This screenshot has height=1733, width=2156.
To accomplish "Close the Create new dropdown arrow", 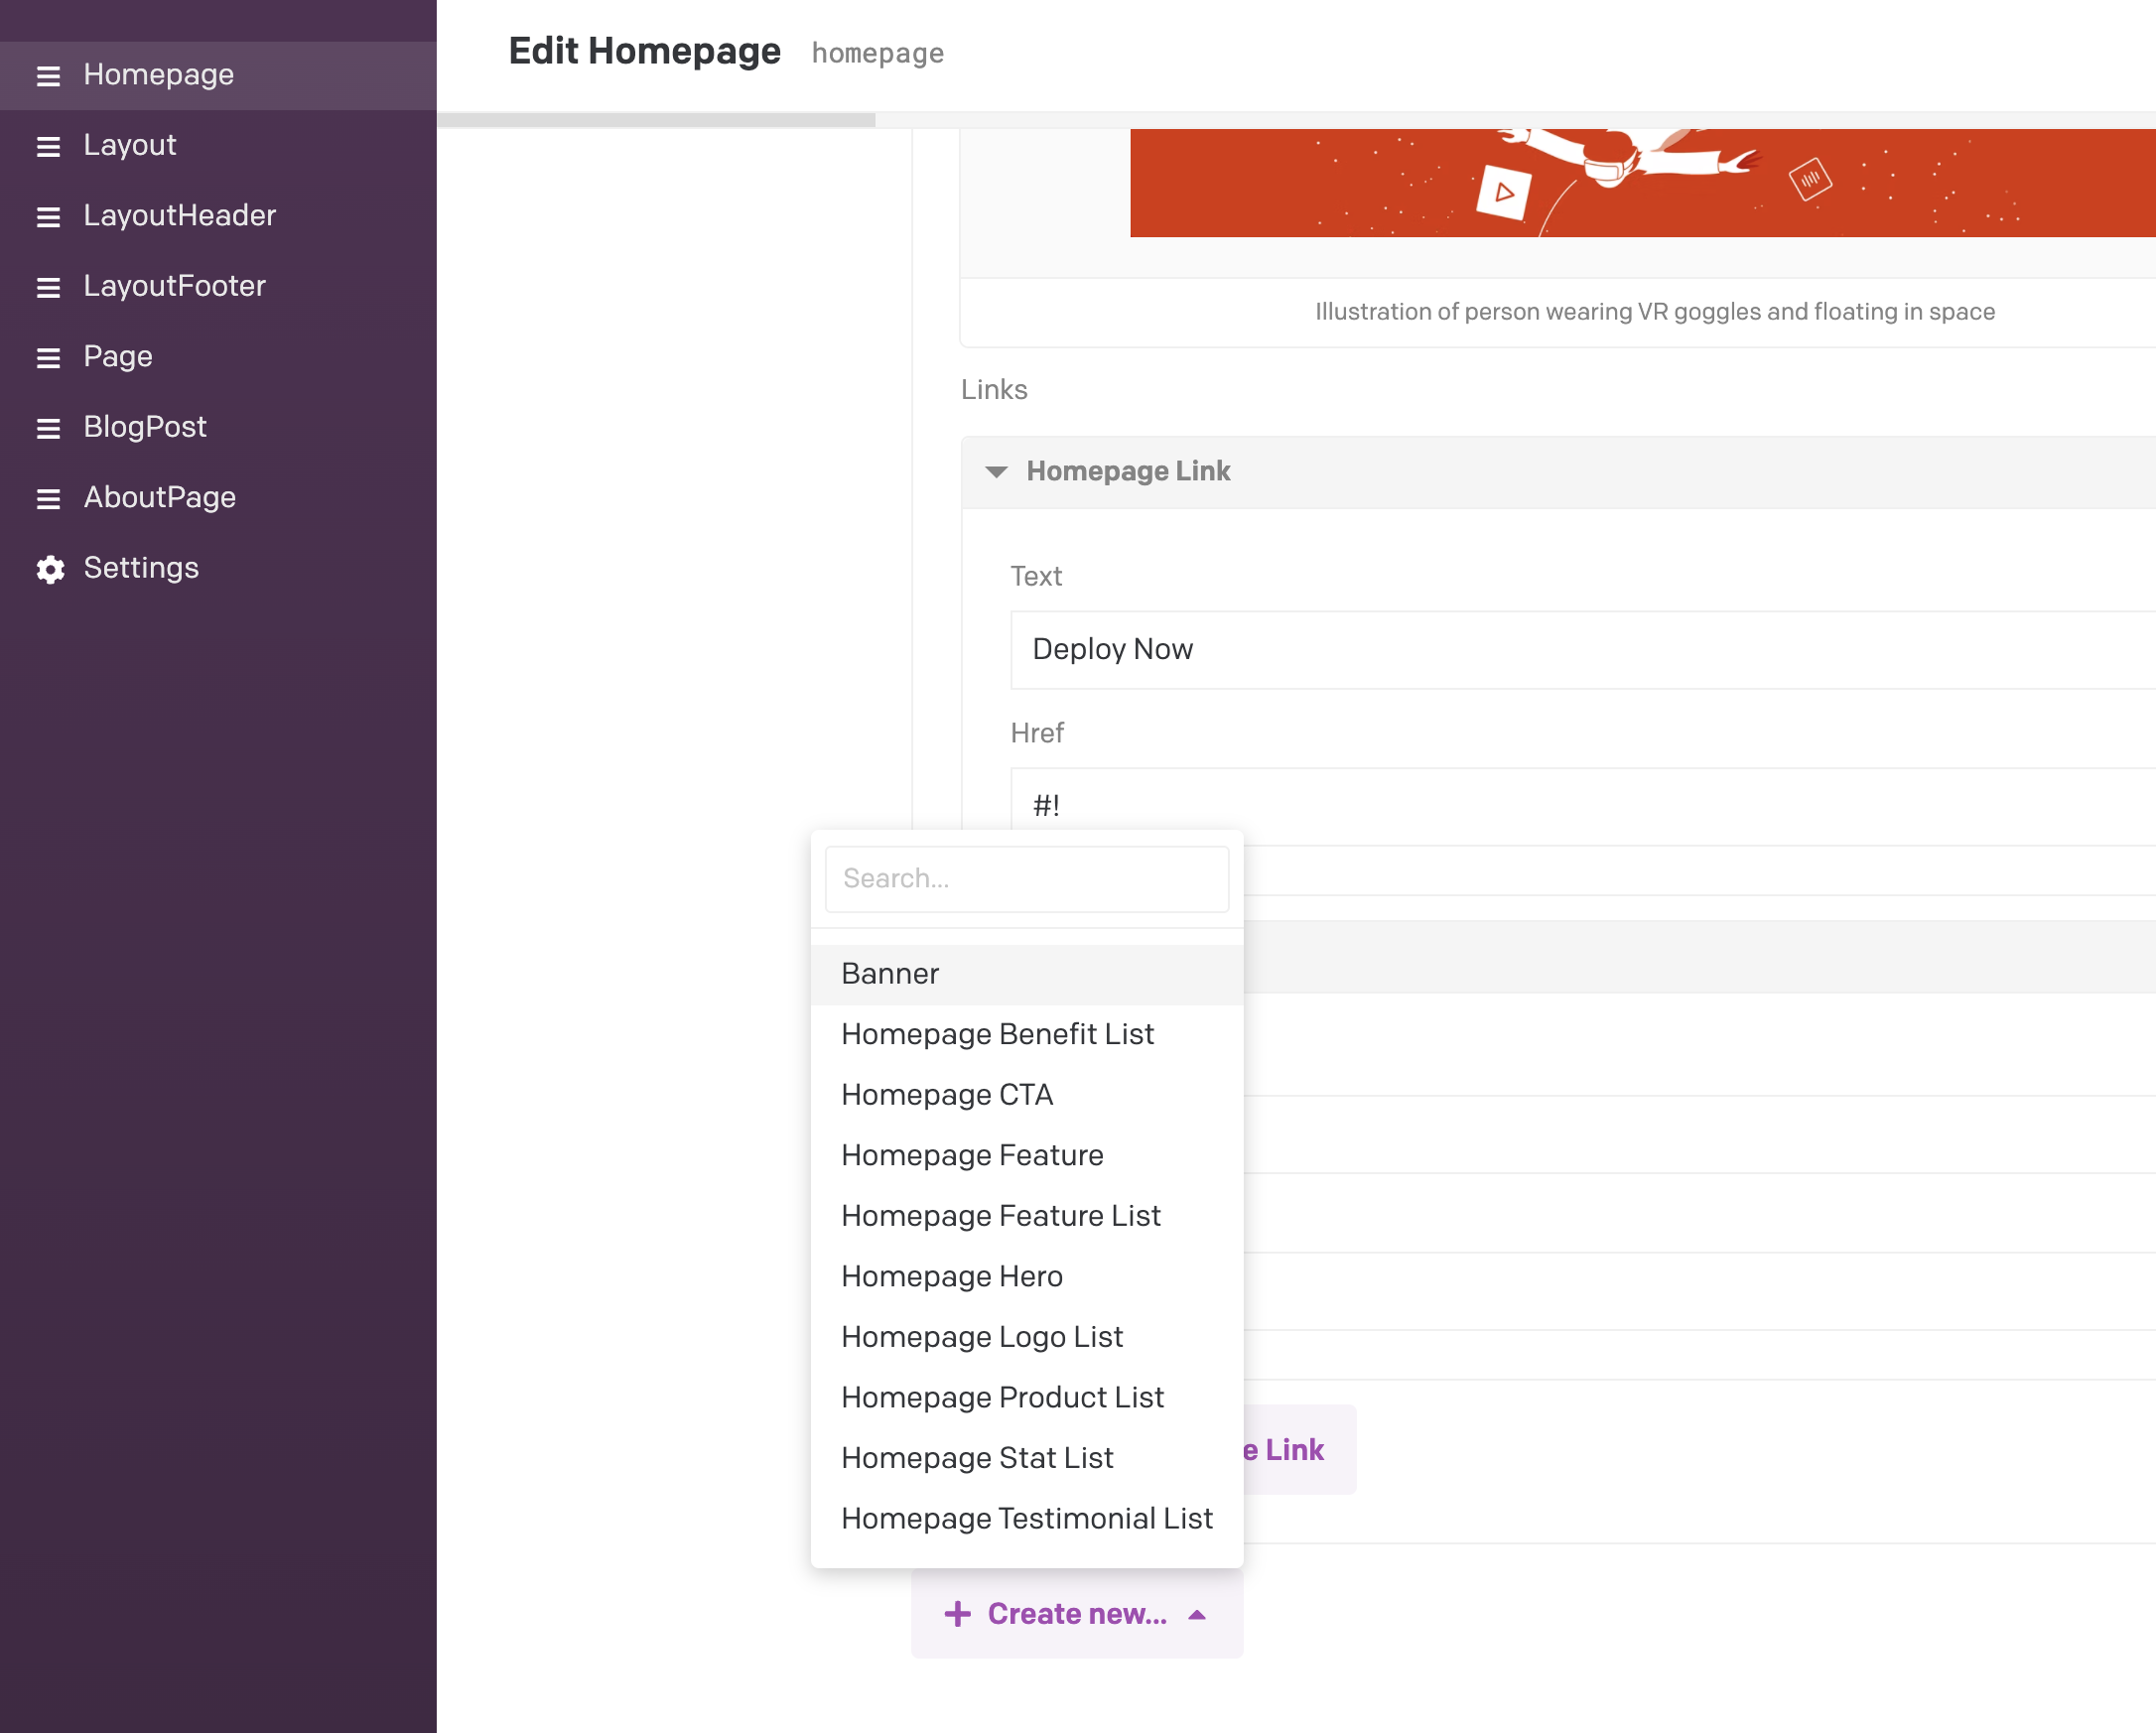I will coord(1197,1615).
